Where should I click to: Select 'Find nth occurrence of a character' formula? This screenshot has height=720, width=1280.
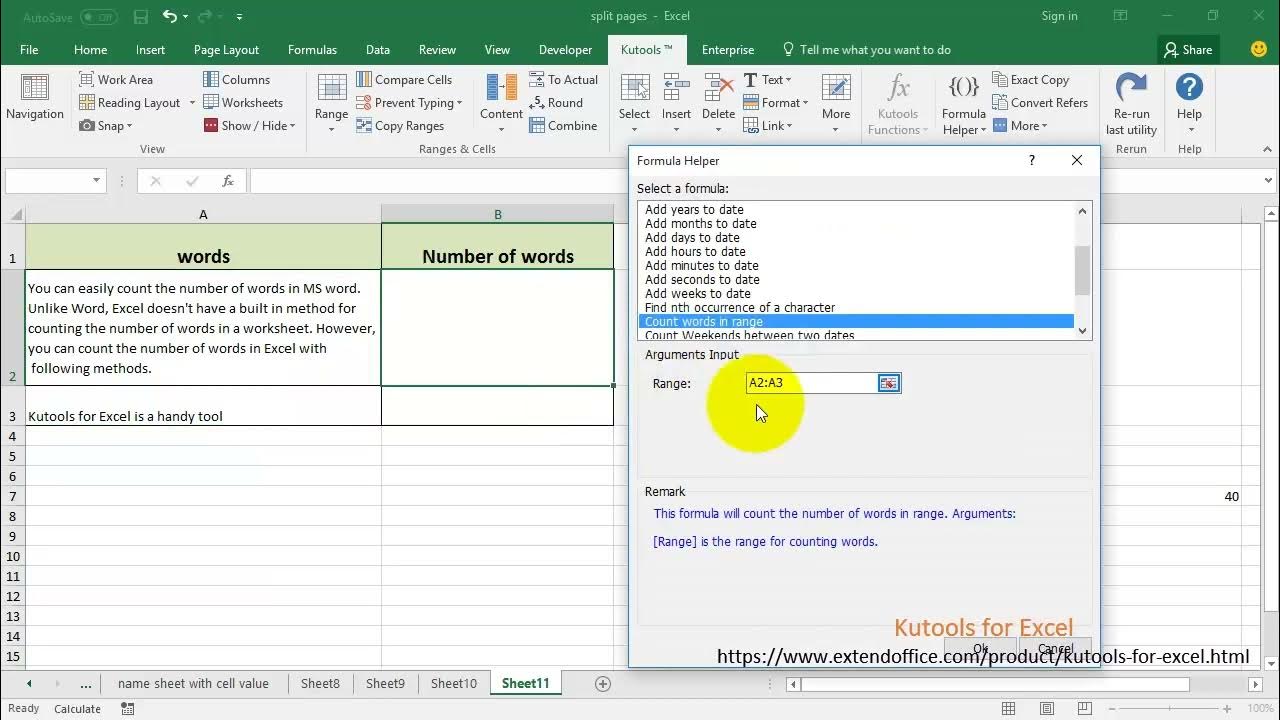pos(740,308)
